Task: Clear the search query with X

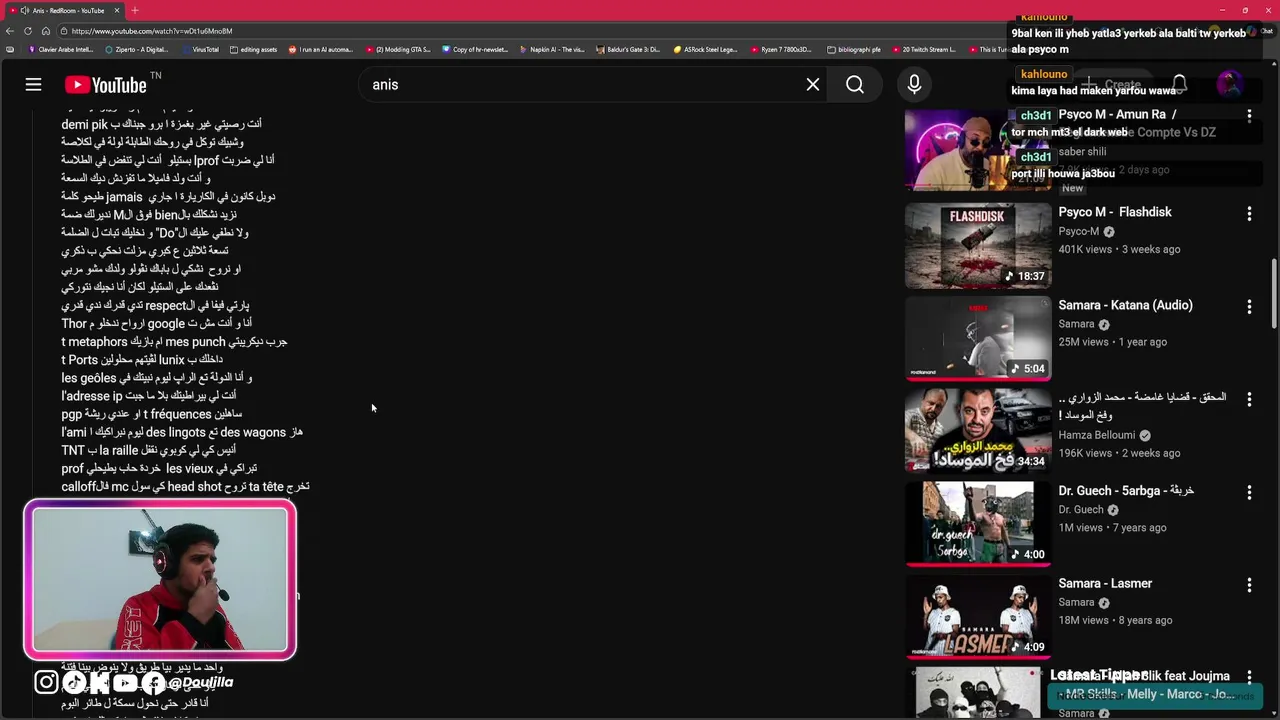Action: [x=813, y=85]
